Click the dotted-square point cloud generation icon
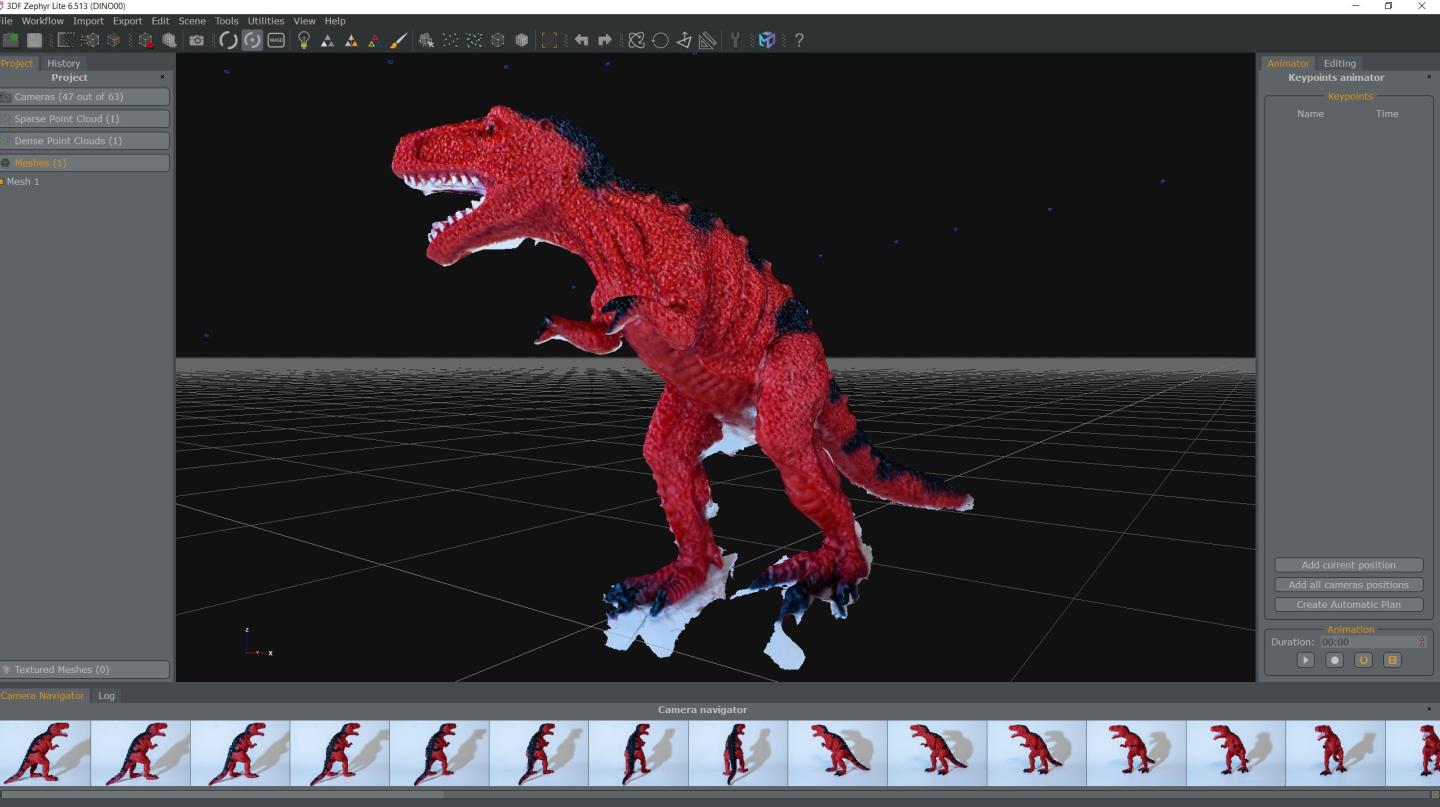Viewport: 1440px width, 807px height. point(66,40)
